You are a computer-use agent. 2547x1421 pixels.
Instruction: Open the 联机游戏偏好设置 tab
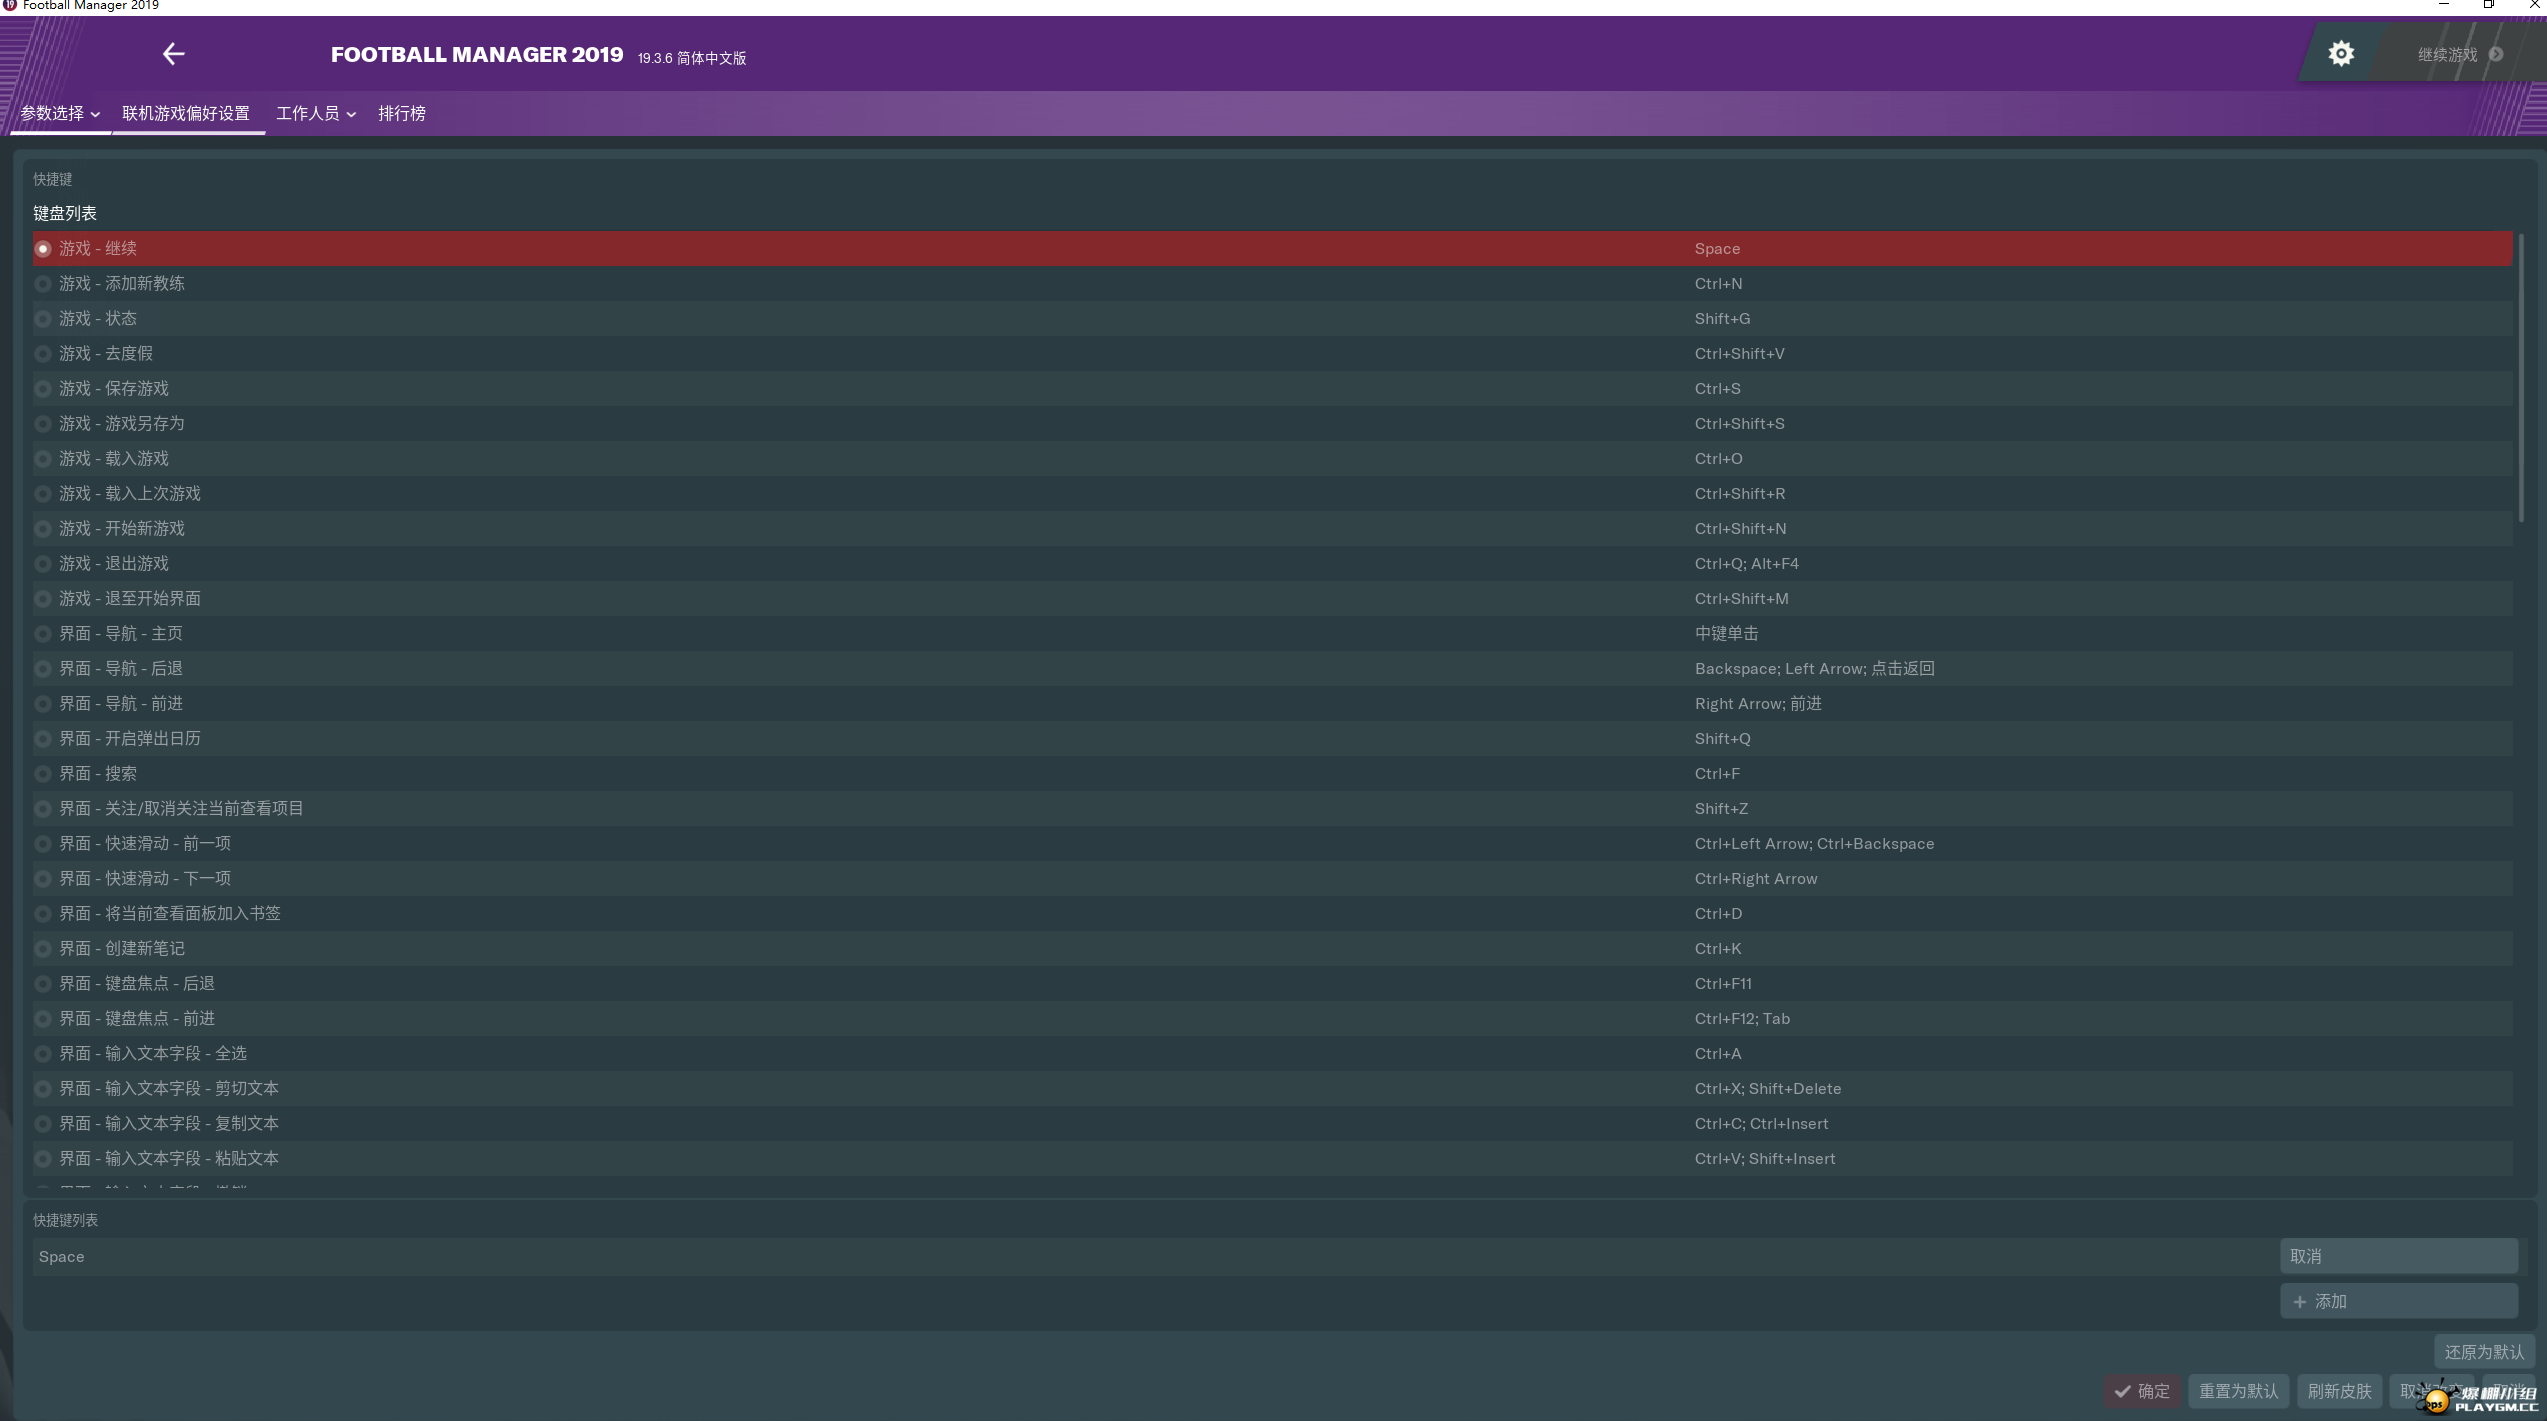(x=186, y=114)
